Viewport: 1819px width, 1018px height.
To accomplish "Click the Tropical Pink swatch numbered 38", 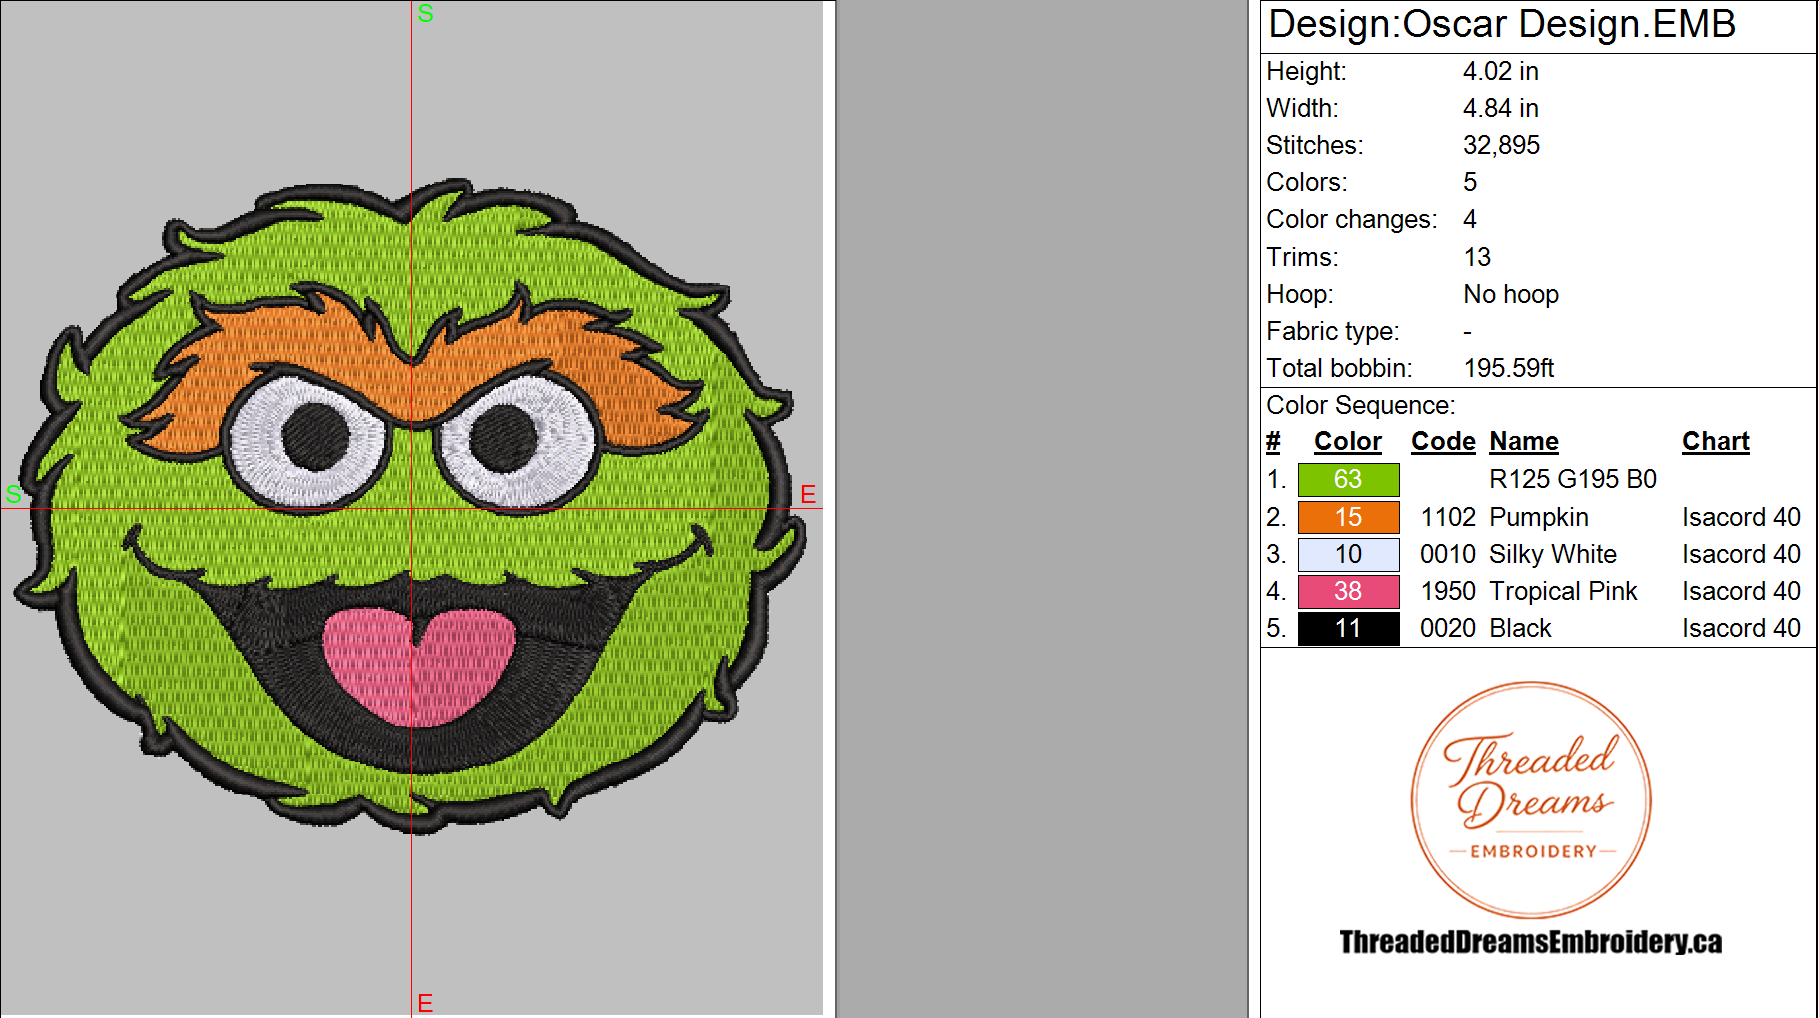I will click(x=1348, y=591).
